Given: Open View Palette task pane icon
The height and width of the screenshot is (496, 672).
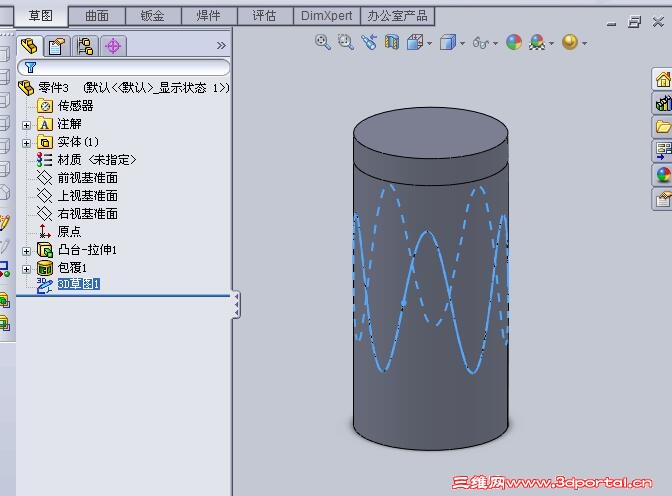Looking at the screenshot, I should [663, 151].
